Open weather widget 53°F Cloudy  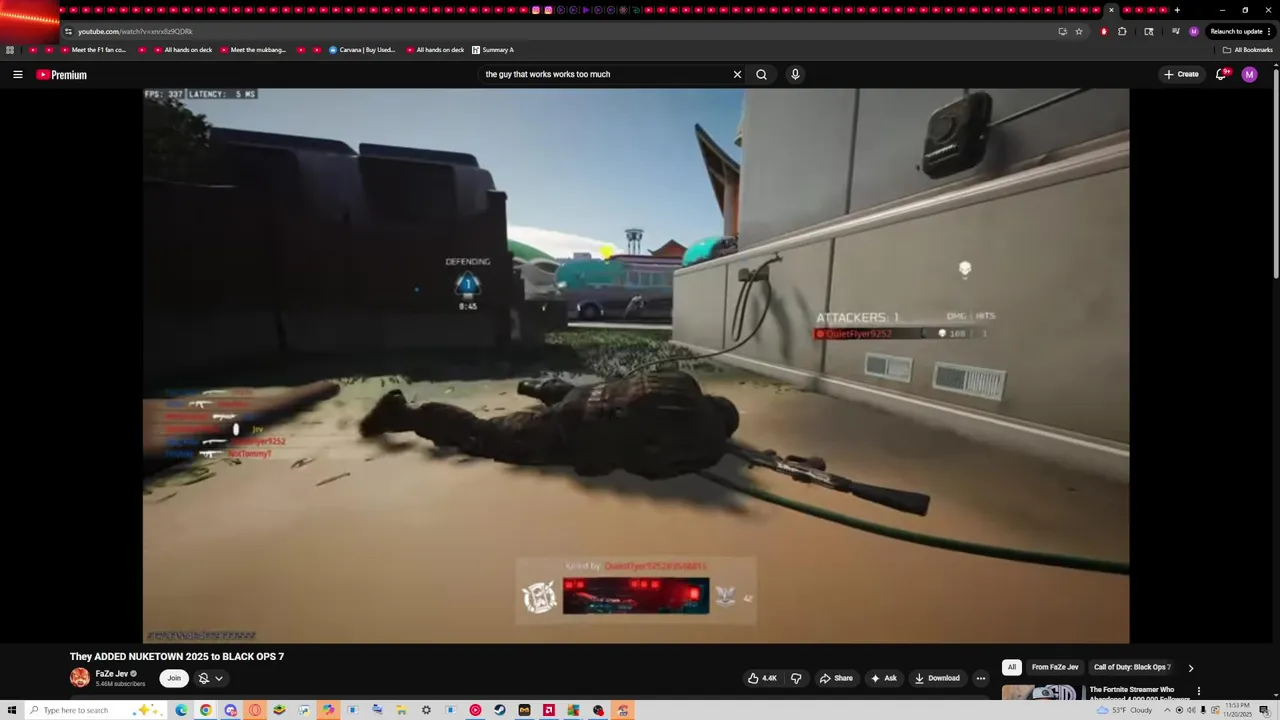1125,710
